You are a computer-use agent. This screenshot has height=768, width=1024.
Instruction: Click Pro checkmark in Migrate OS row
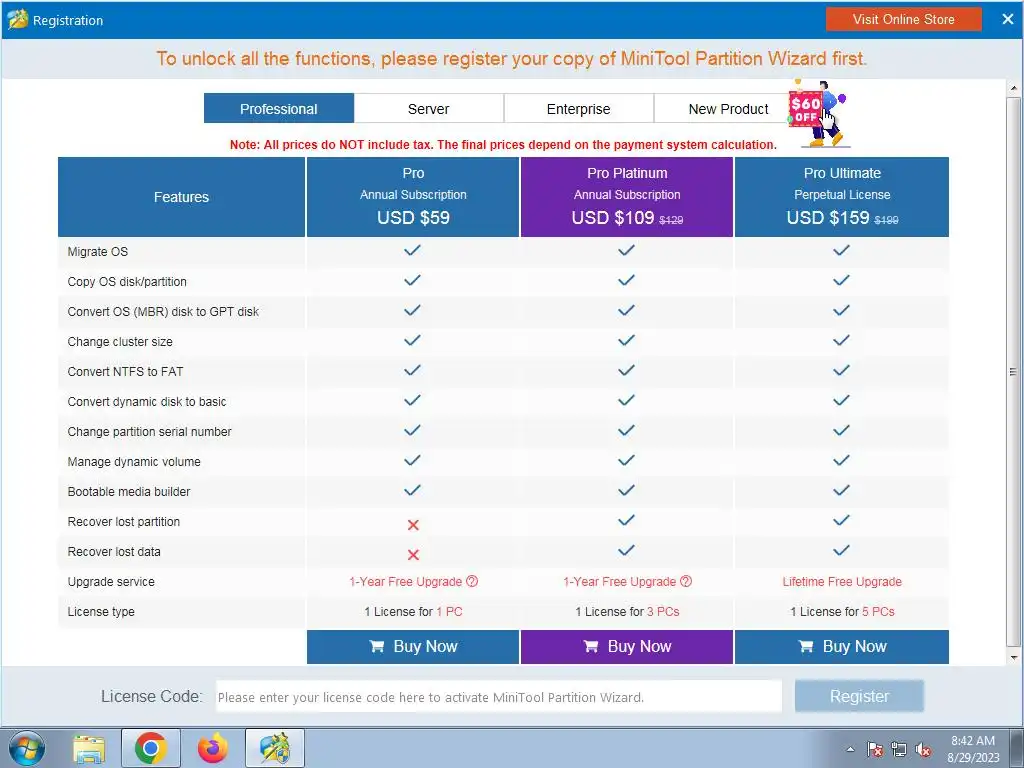[x=412, y=250]
